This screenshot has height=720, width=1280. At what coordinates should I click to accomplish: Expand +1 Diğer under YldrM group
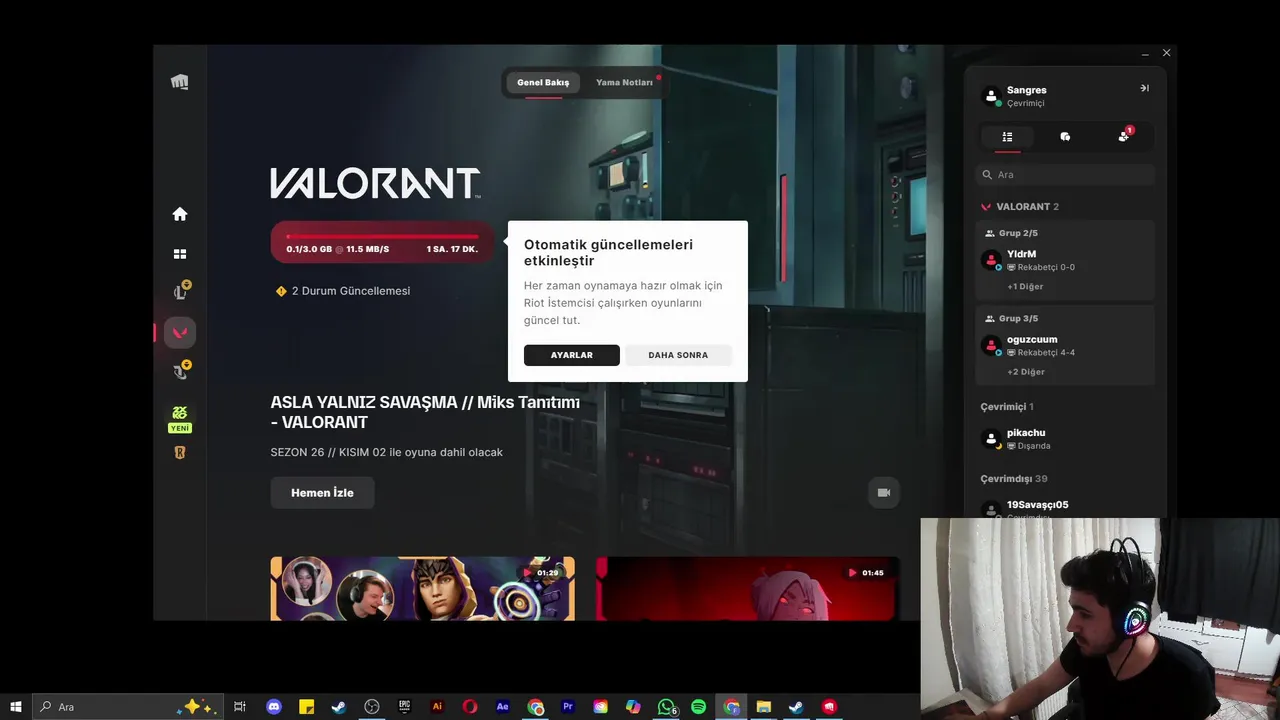pos(1025,286)
